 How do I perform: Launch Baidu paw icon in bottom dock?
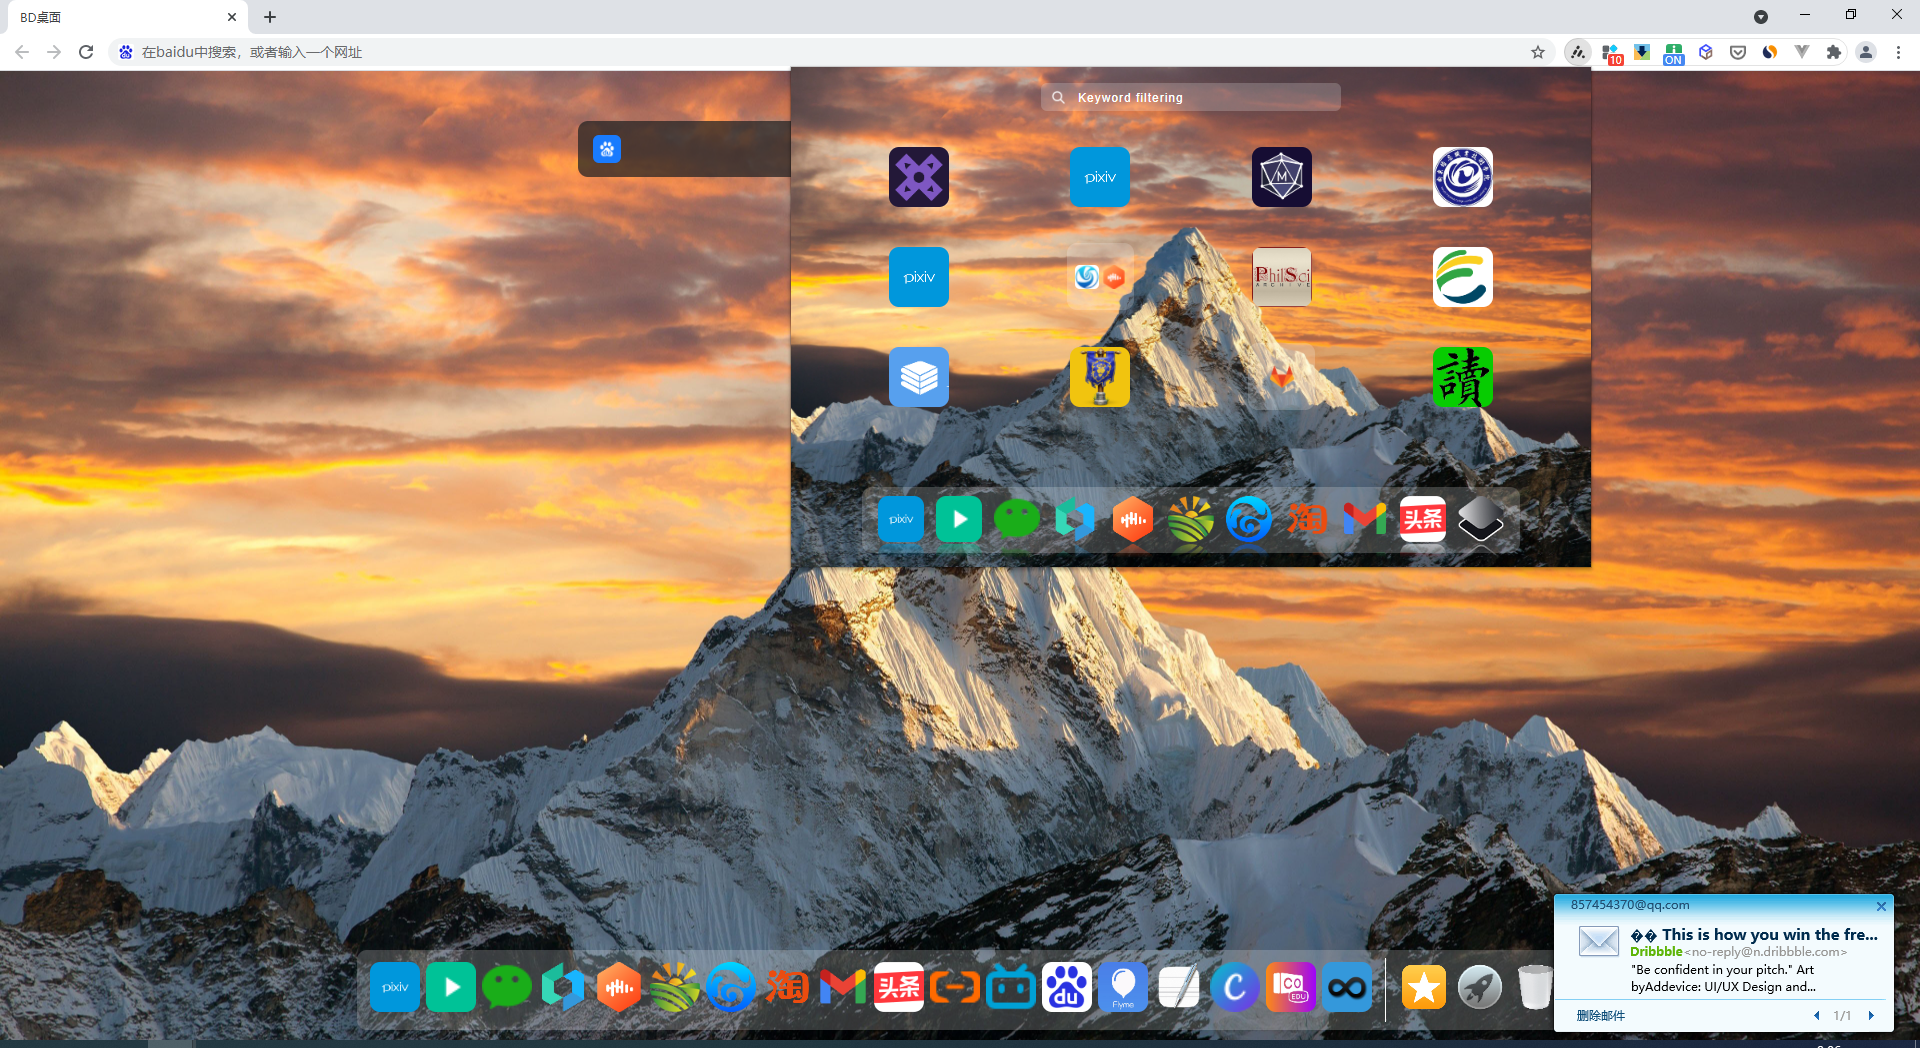tap(1067, 987)
